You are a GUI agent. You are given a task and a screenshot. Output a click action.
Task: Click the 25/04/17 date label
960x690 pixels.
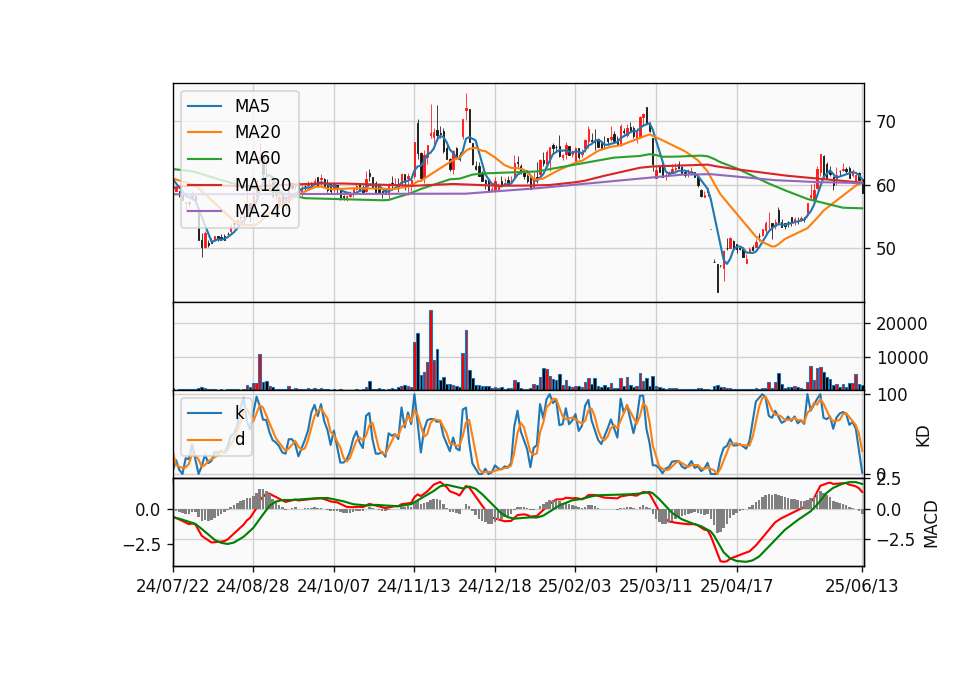737,586
